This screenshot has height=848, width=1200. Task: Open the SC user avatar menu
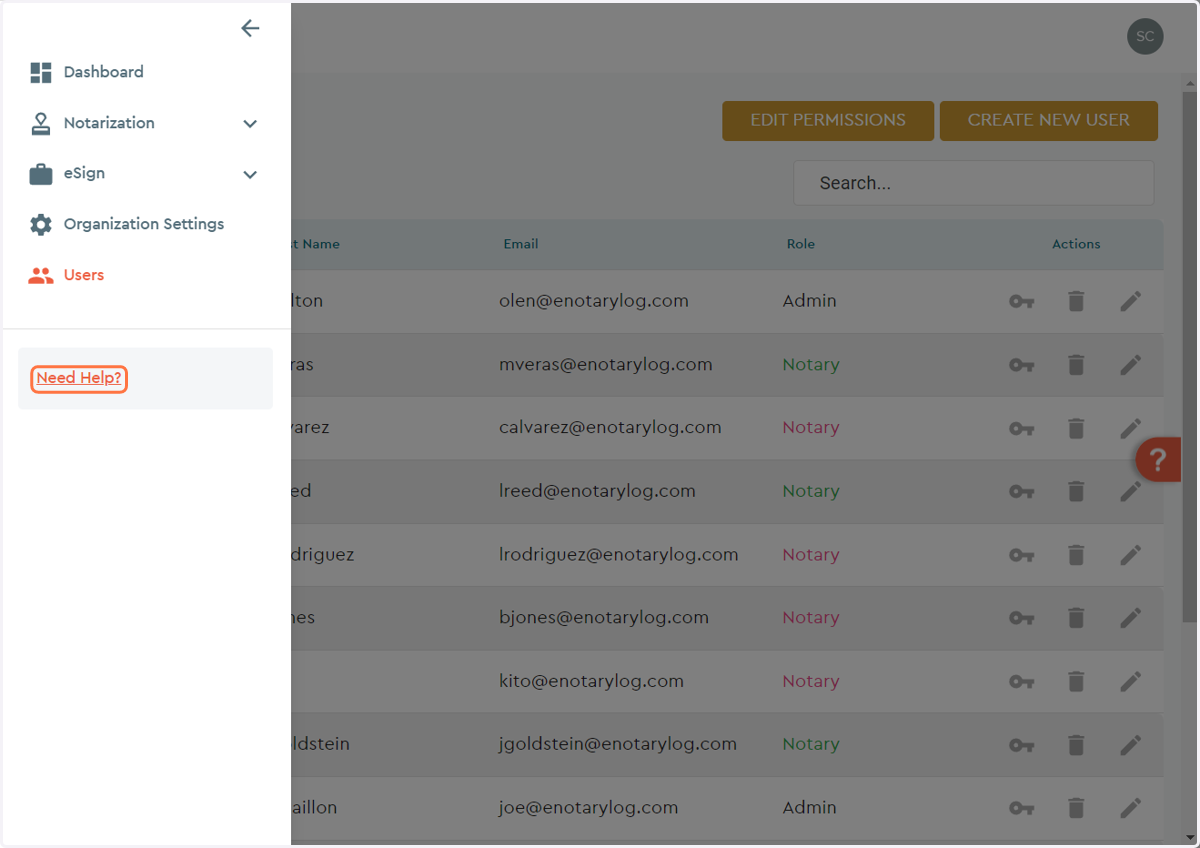coord(1145,36)
